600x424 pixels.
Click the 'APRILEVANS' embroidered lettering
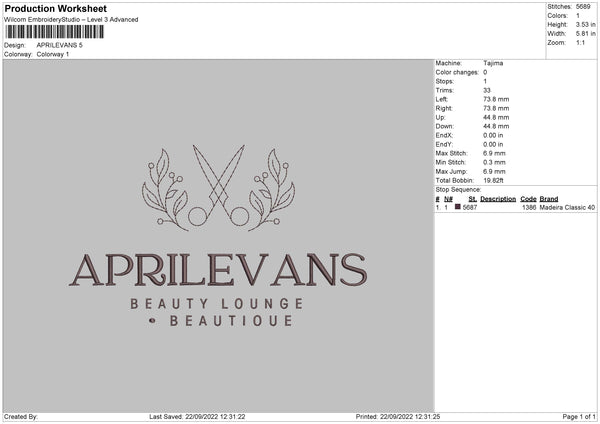[x=218, y=270]
